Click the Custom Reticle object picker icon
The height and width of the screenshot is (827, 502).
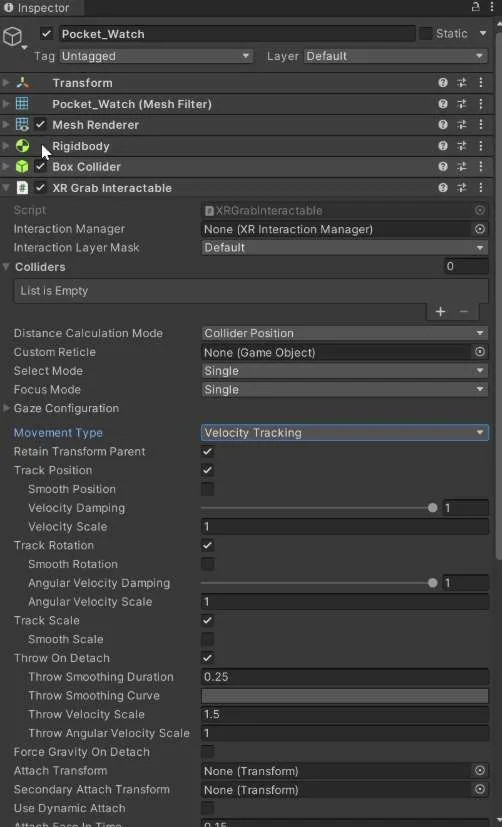pyautogui.click(x=480, y=352)
